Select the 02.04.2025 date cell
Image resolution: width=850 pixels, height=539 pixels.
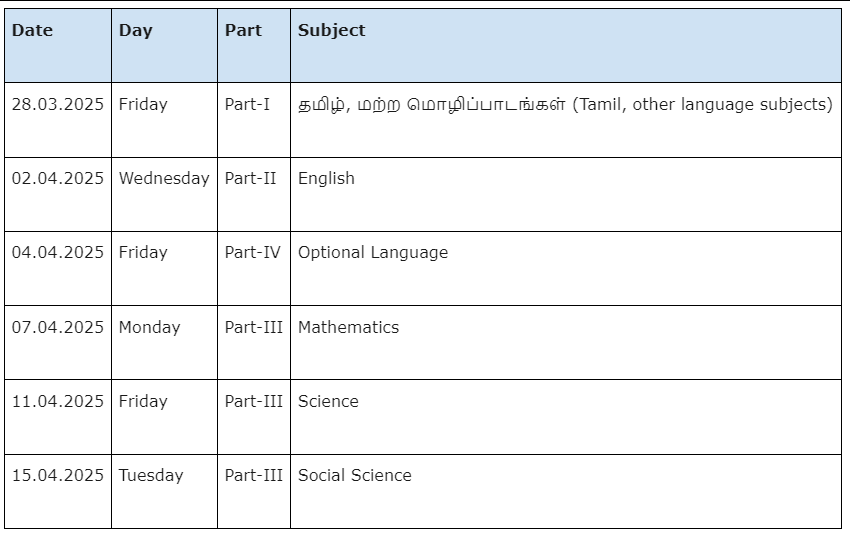click(x=58, y=195)
